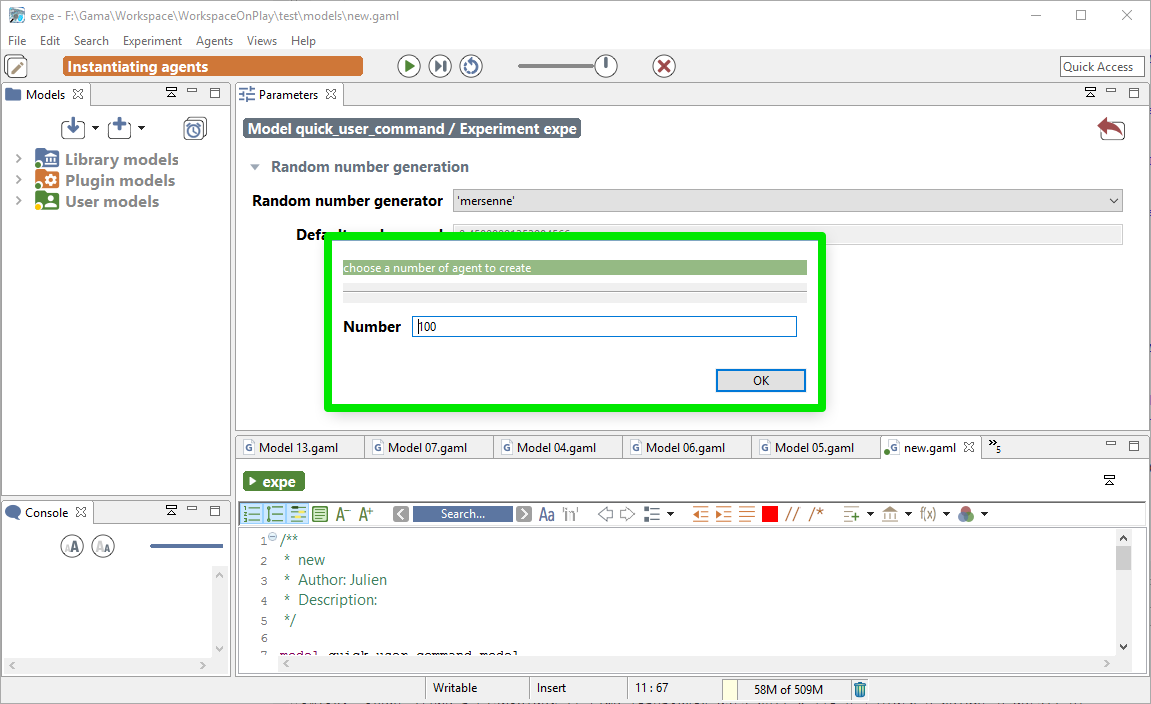Go forward to next edit location
Screen dimensions: 1151x704
627,514
